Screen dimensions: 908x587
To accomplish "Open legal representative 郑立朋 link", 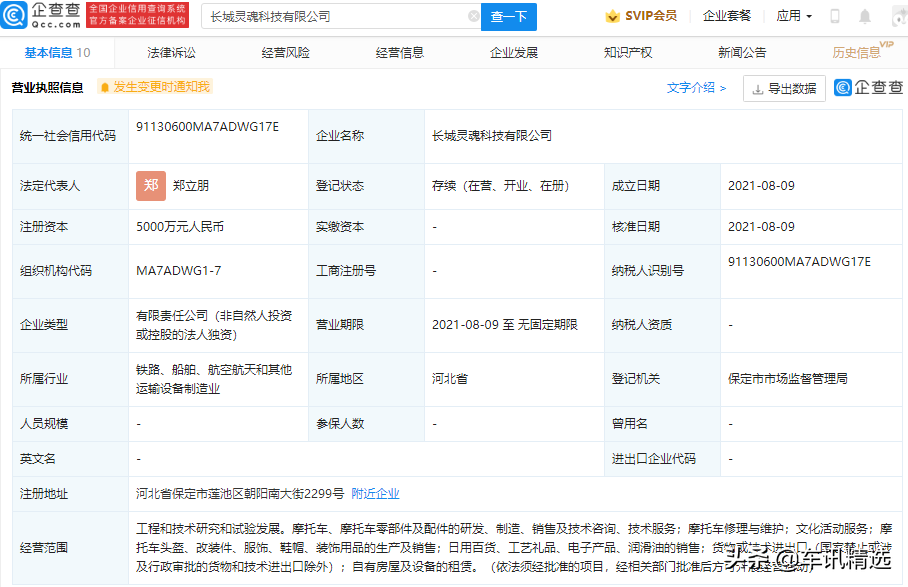I will (x=191, y=186).
